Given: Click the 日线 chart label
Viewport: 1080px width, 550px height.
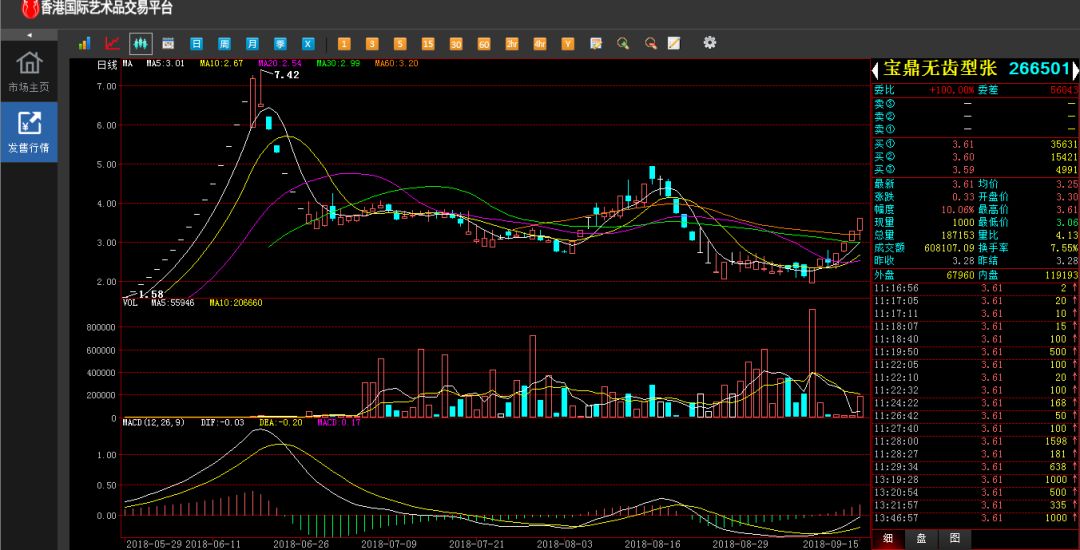Looking at the screenshot, I should point(107,65).
